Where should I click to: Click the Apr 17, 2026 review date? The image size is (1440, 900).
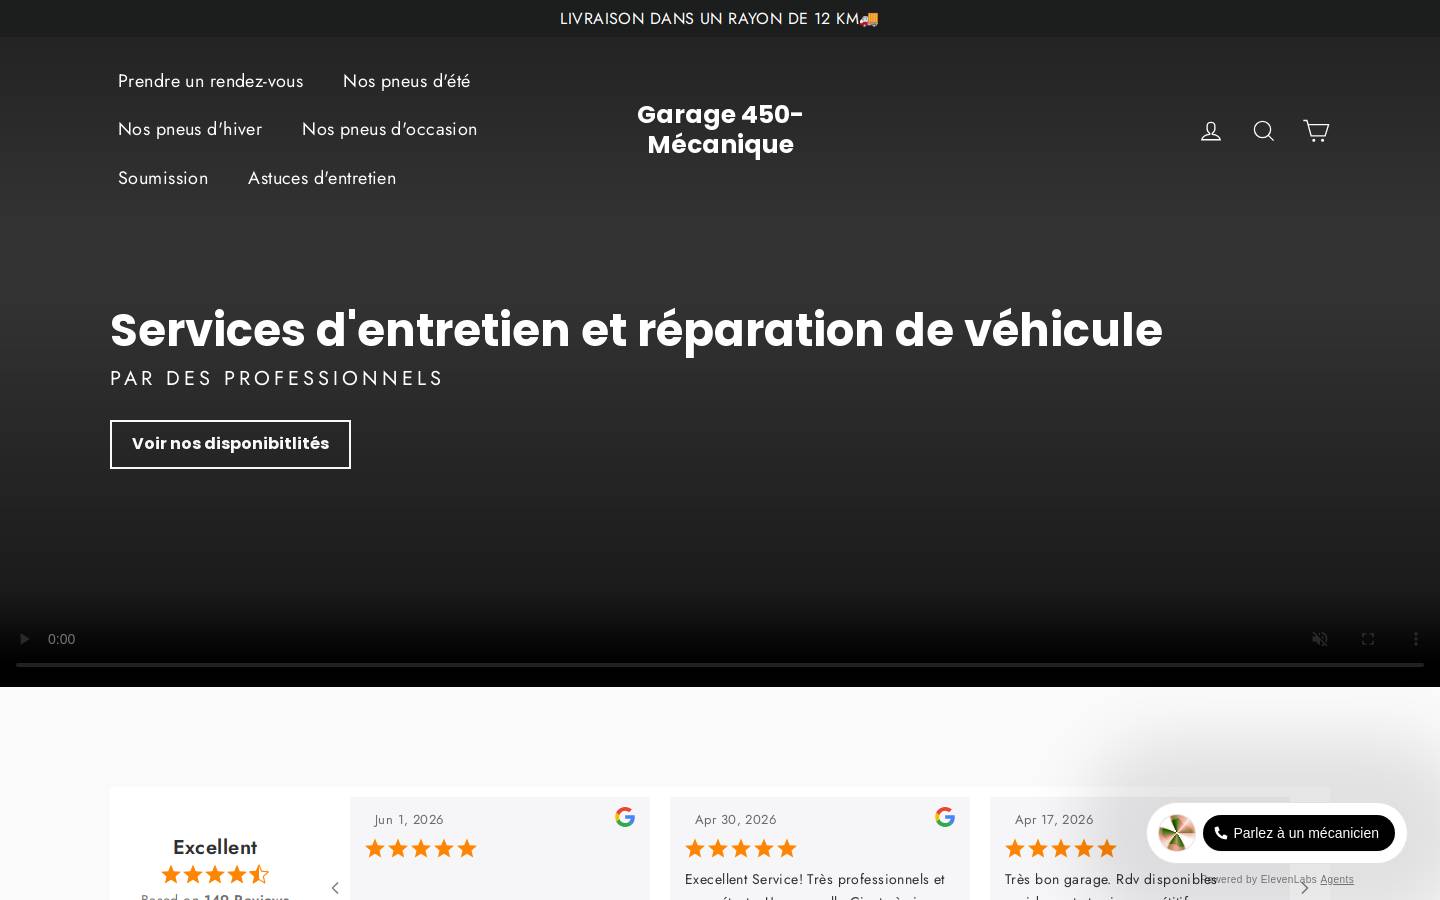point(1054,820)
